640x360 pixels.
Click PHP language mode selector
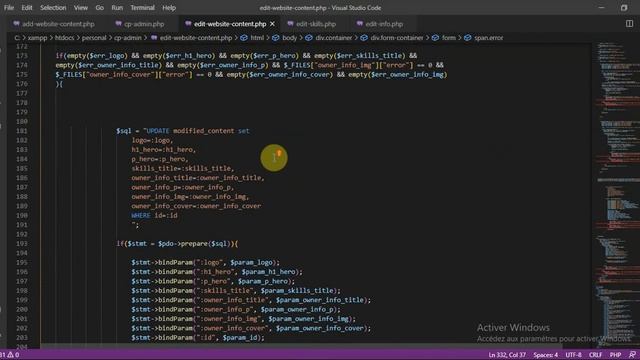point(615,355)
